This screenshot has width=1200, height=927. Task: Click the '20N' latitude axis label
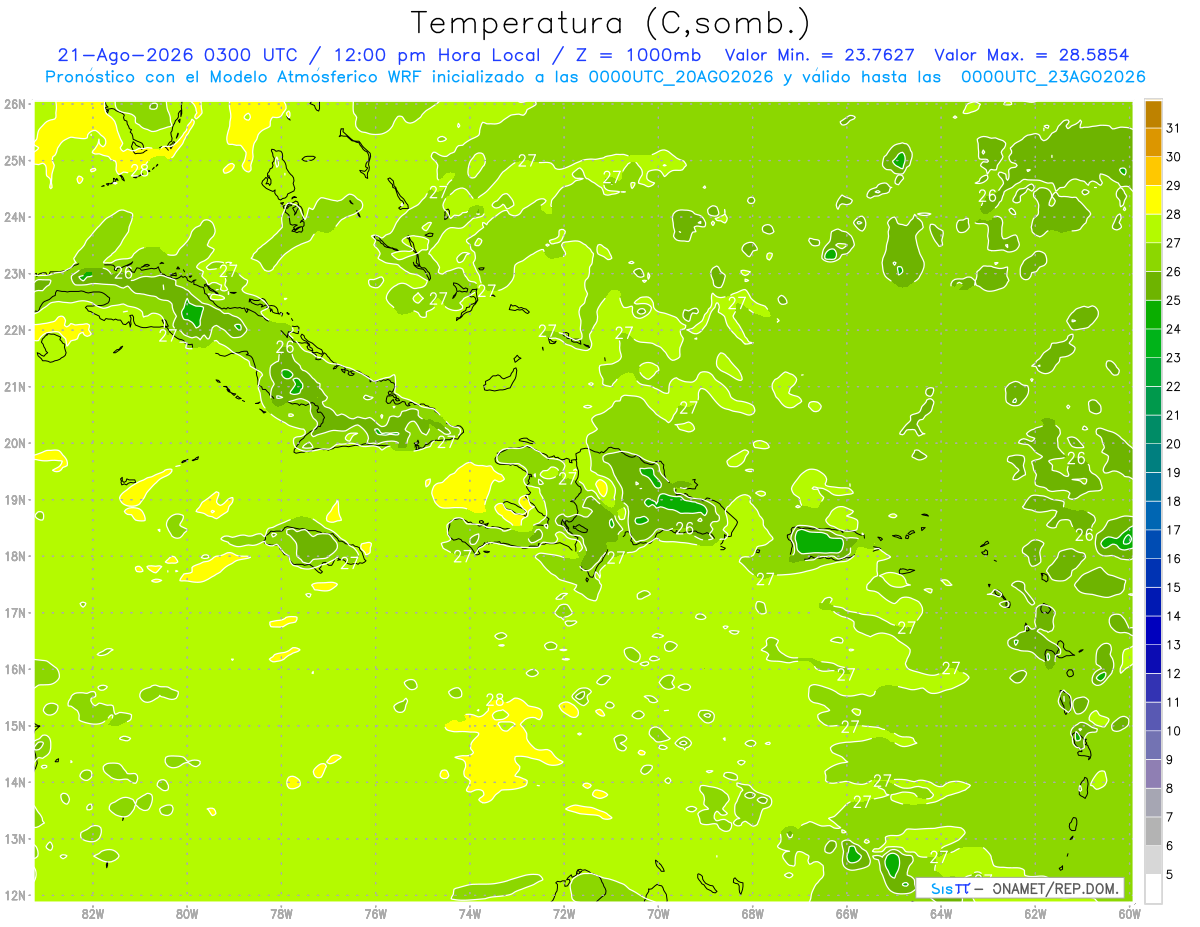[x=15, y=443]
